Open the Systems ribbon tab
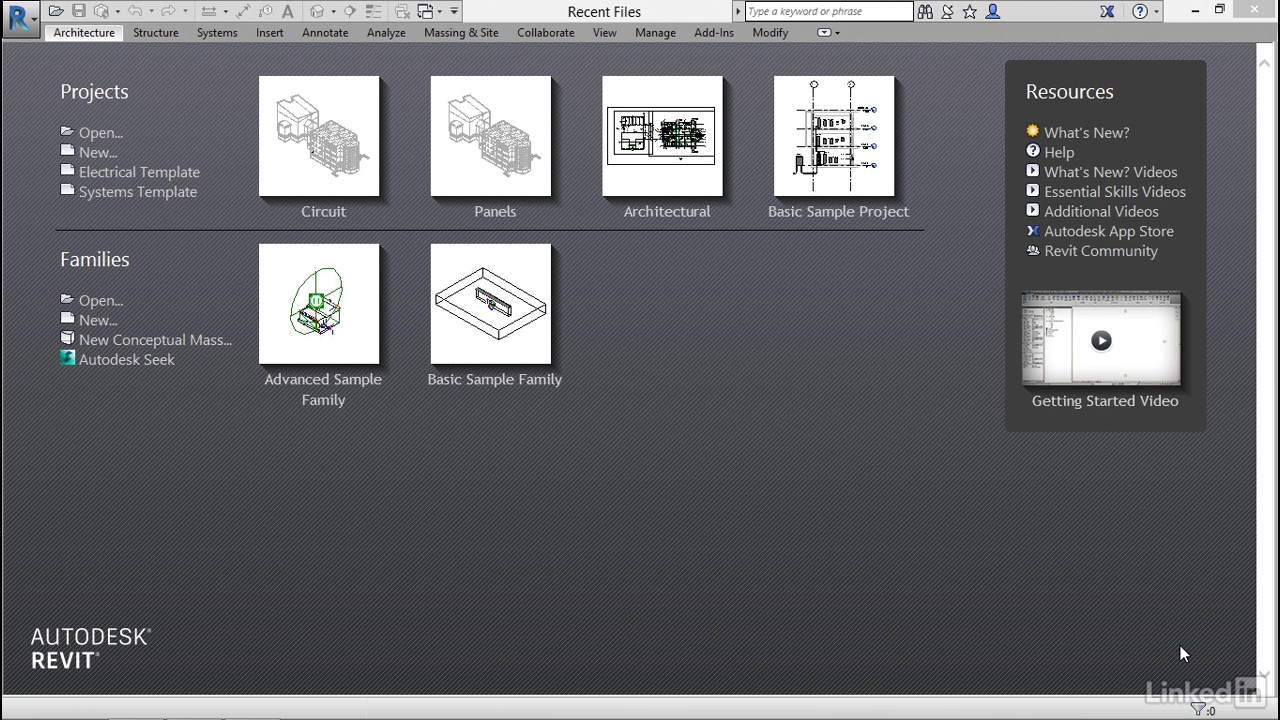 pos(217,33)
